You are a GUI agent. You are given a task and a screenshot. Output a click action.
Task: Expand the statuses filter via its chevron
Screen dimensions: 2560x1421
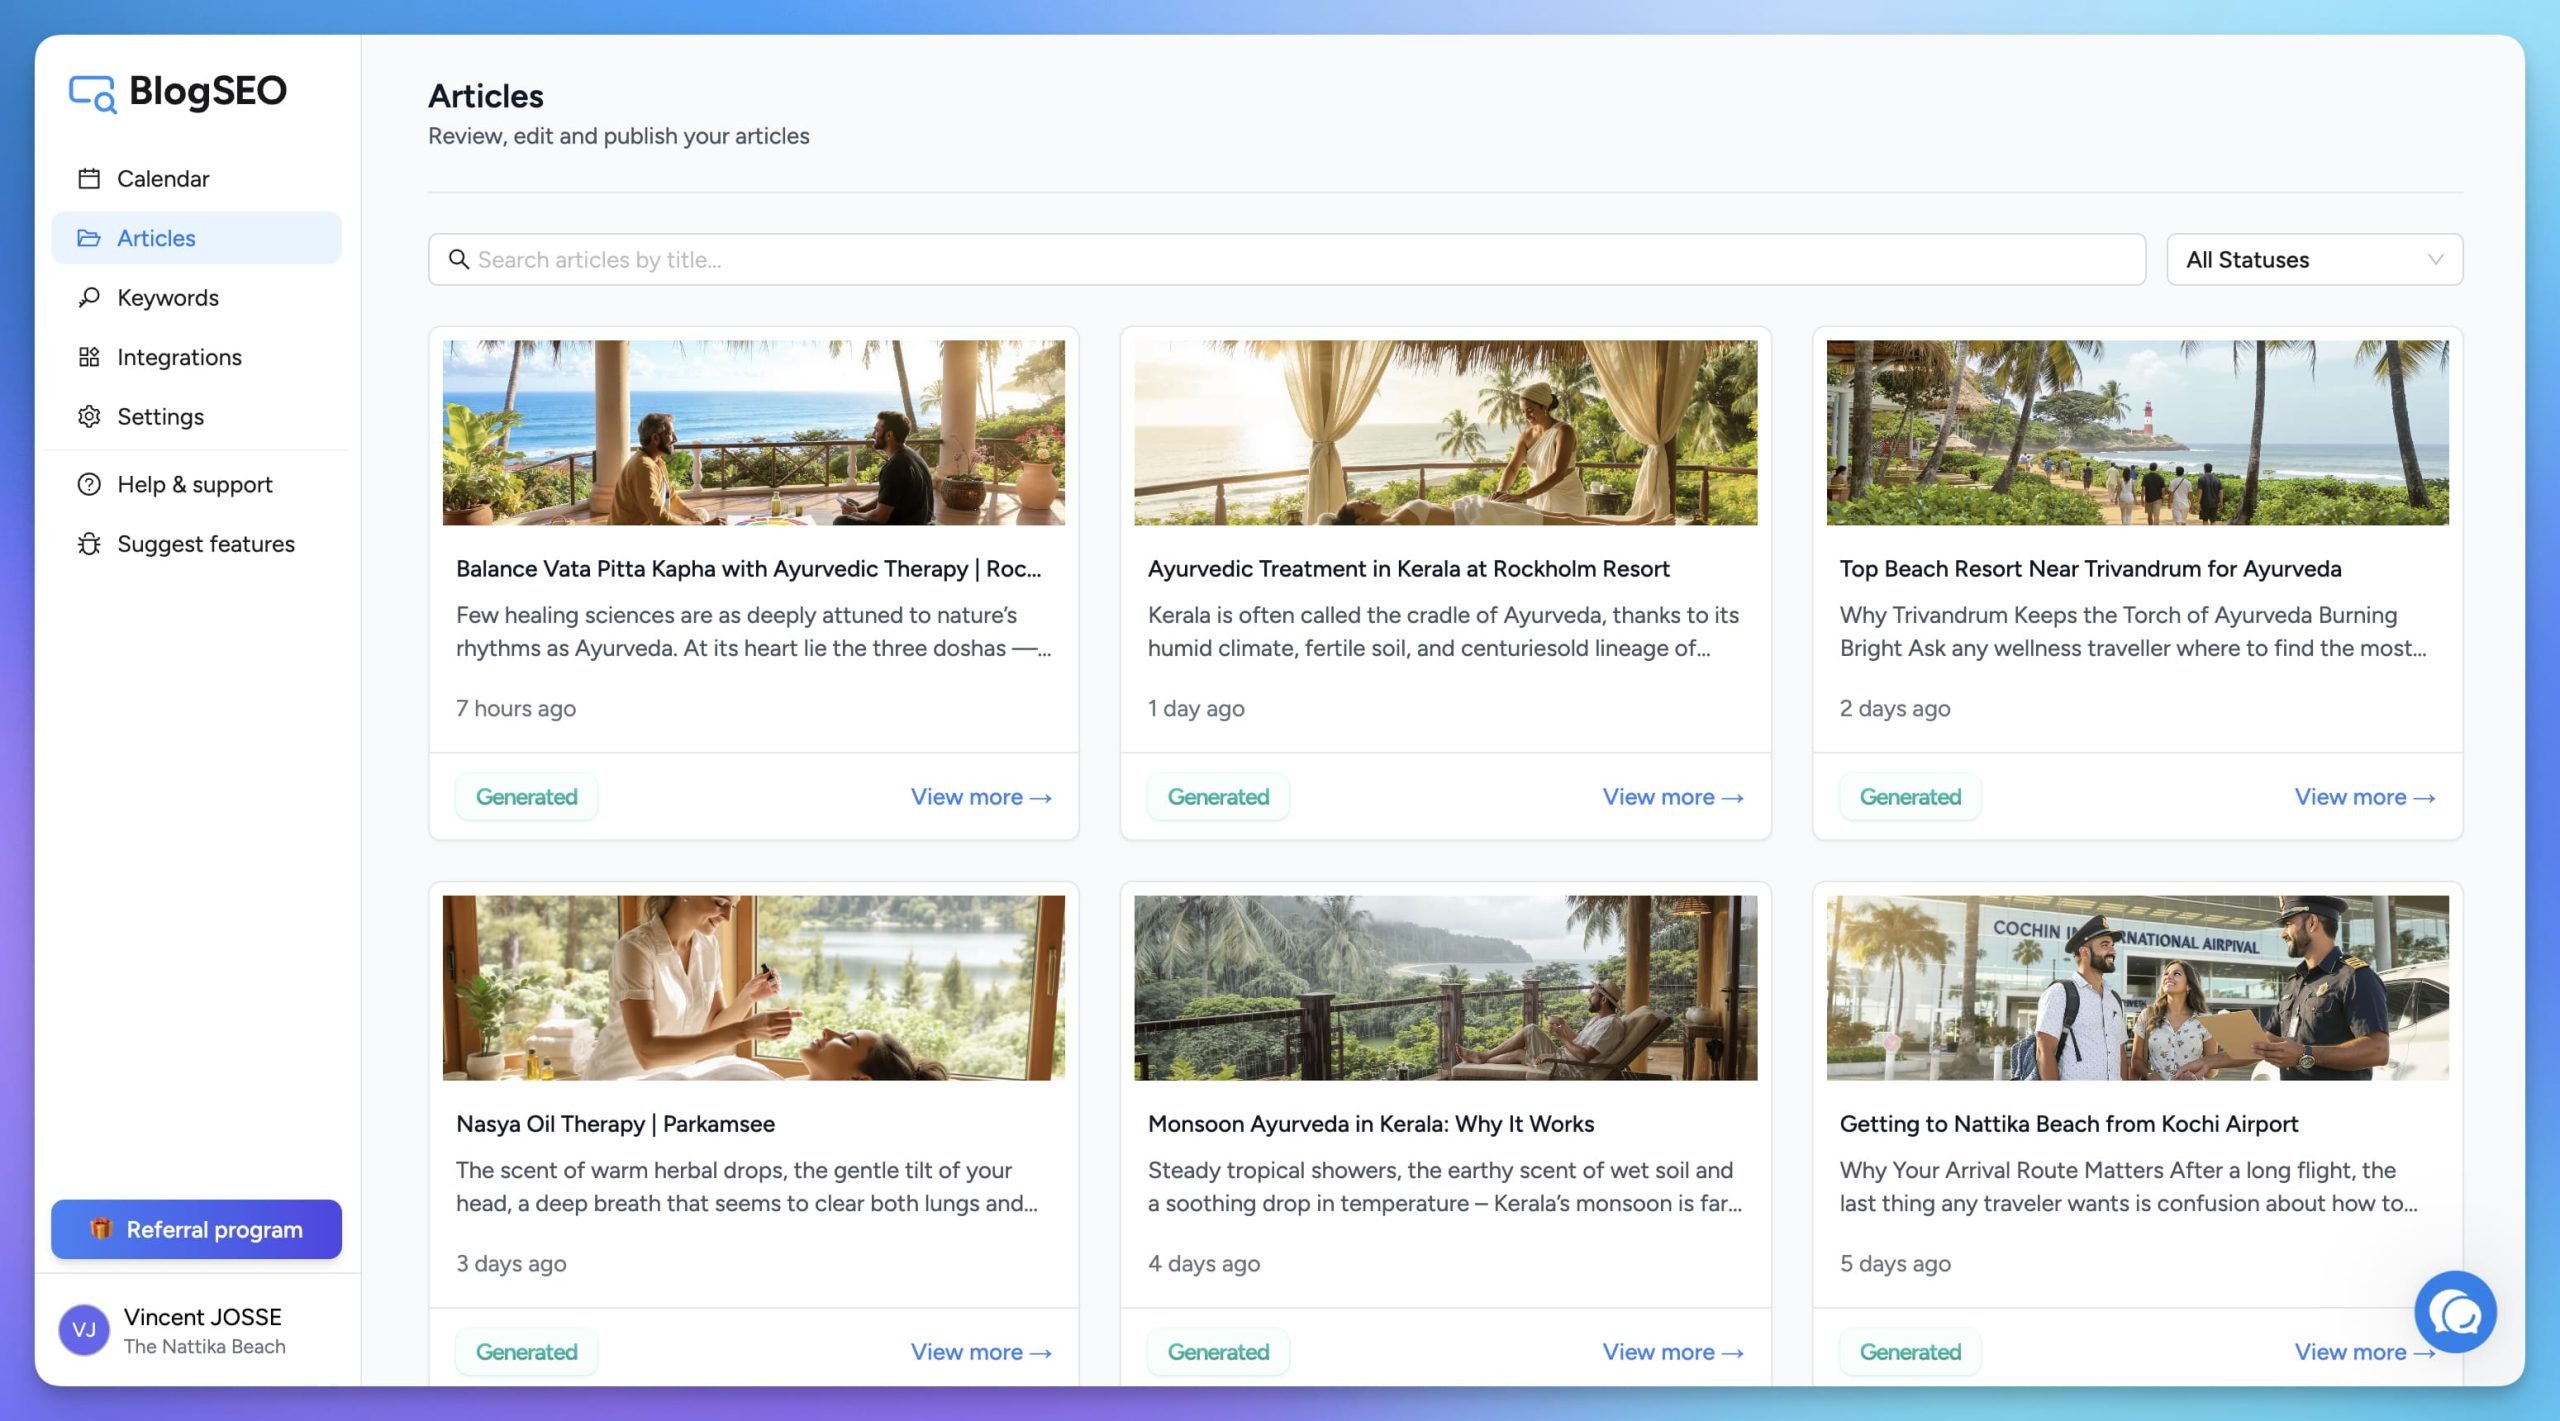pyautogui.click(x=2437, y=259)
